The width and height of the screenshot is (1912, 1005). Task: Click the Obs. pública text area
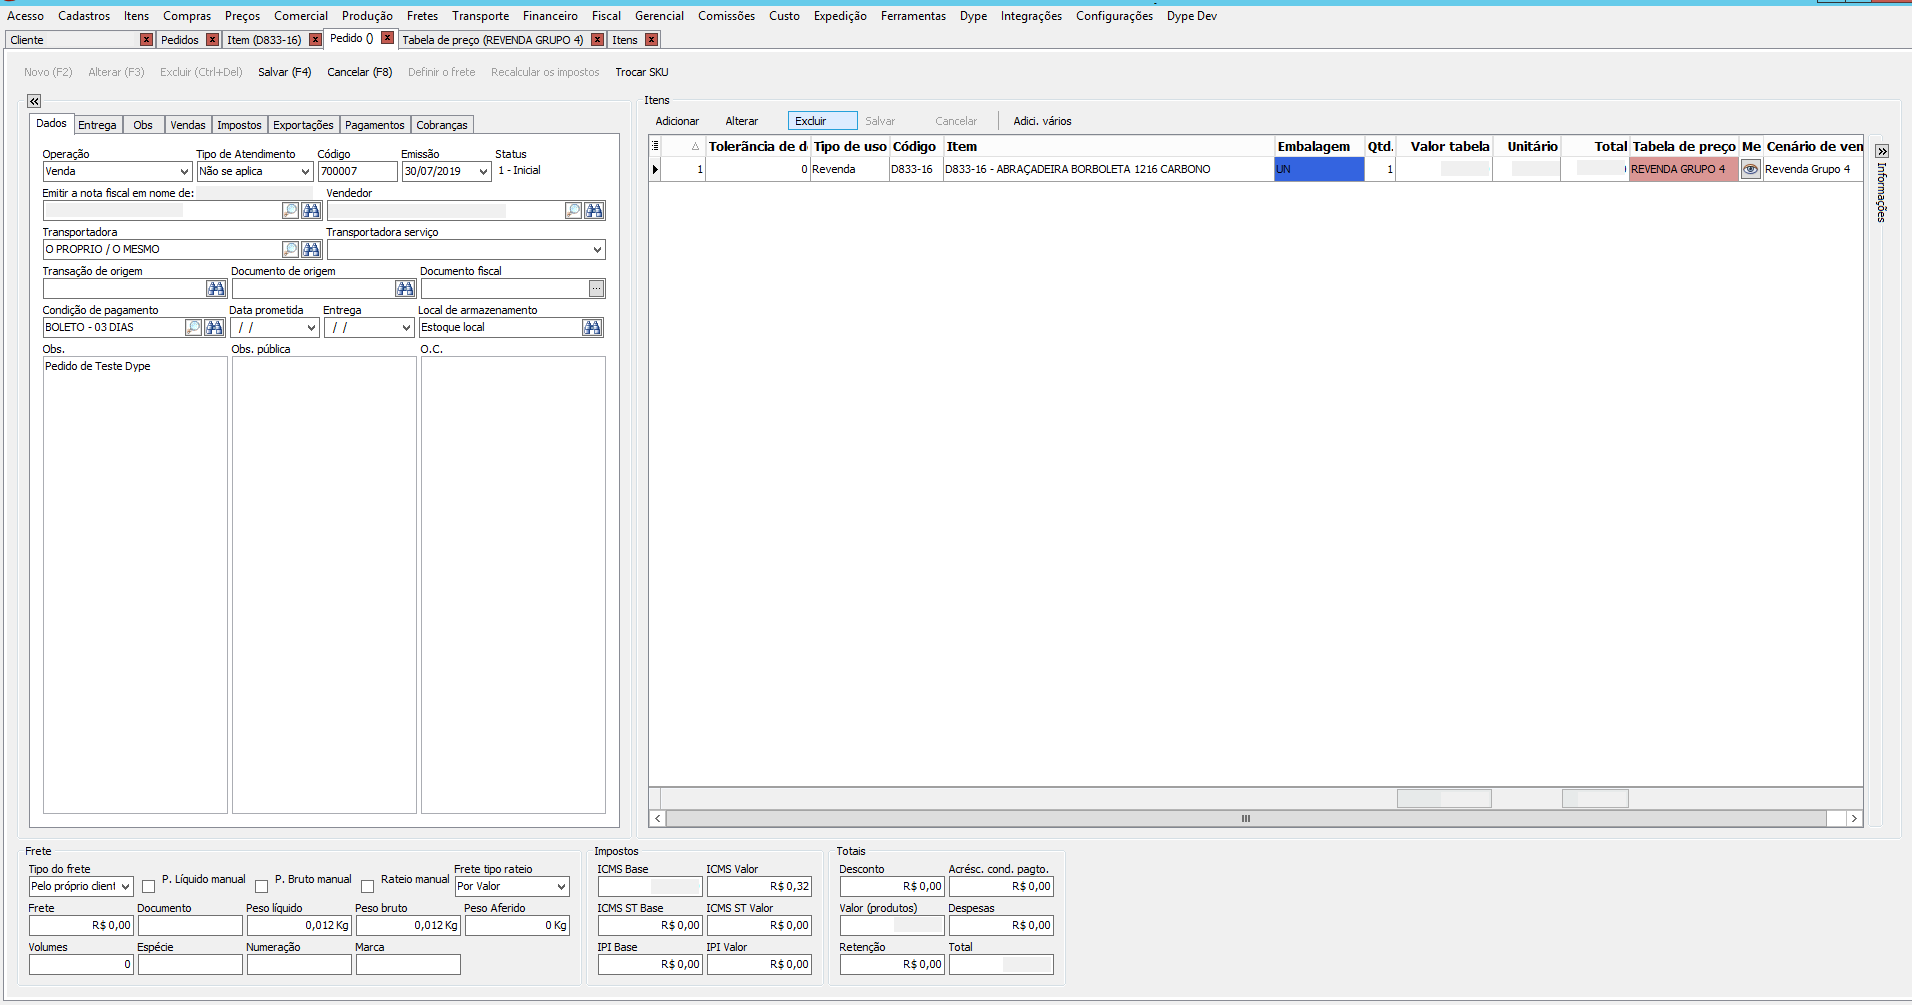pos(324,585)
